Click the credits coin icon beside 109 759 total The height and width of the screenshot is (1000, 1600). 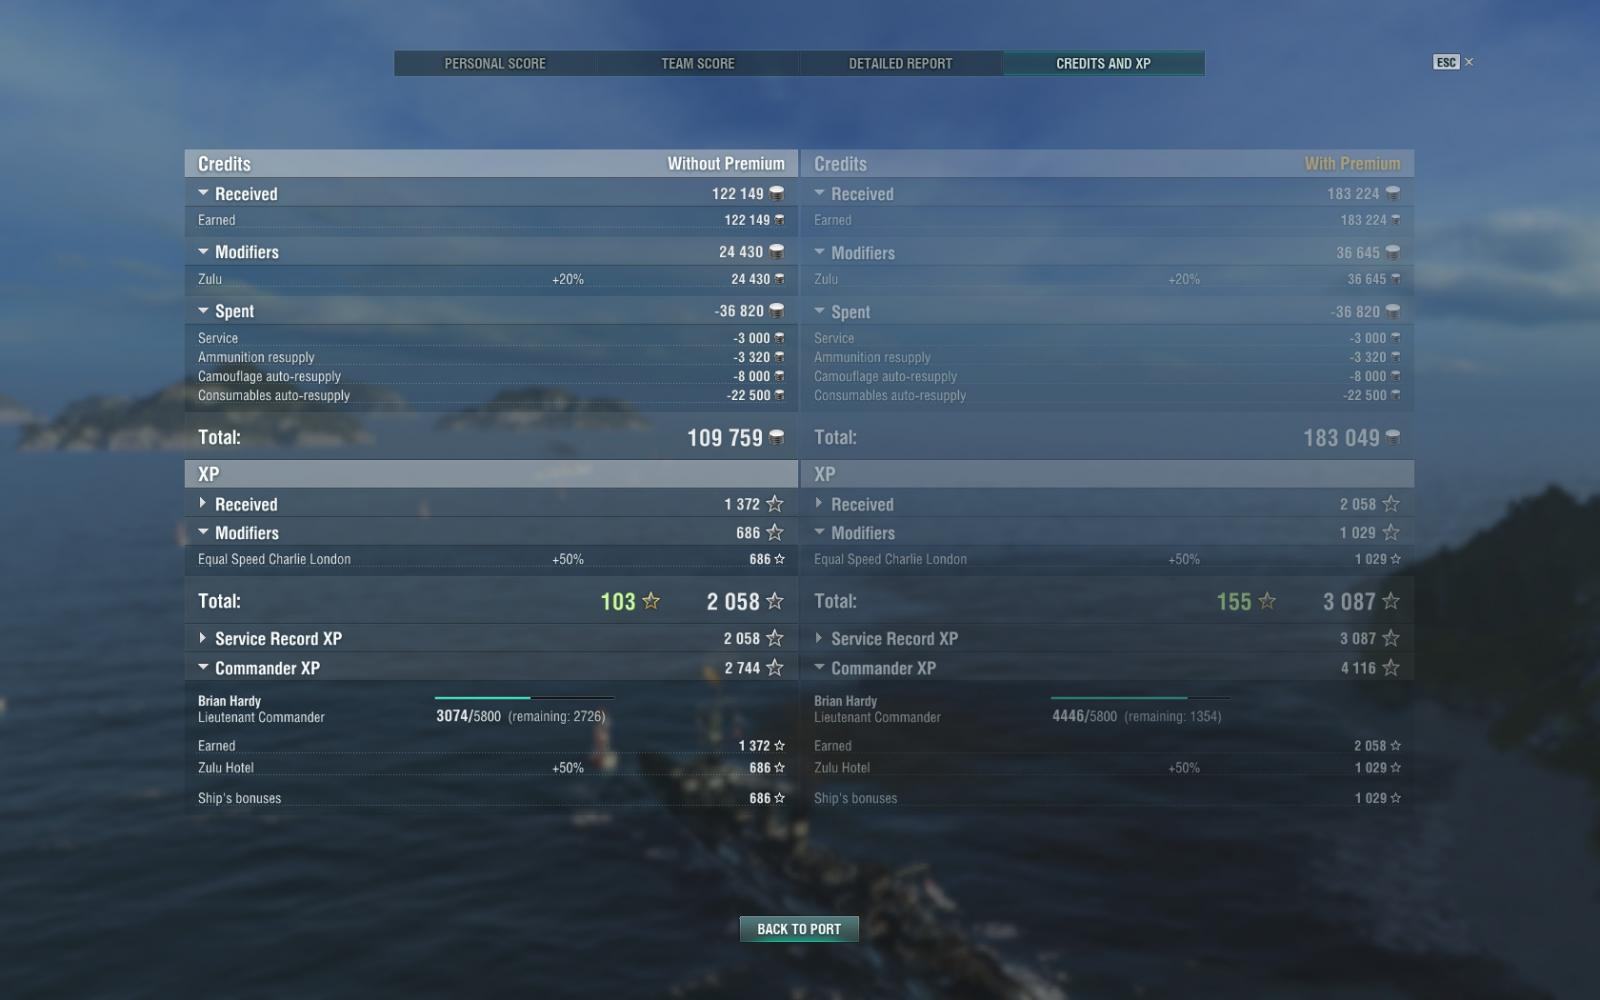click(x=776, y=437)
